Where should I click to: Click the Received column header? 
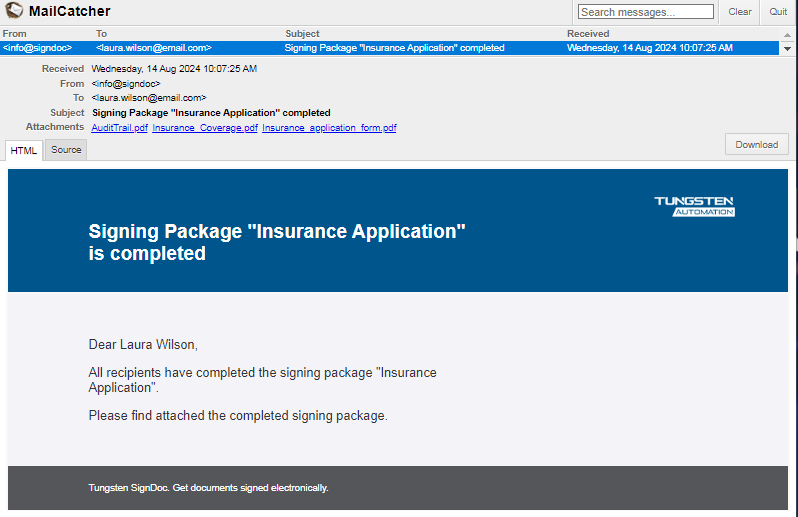click(588, 34)
